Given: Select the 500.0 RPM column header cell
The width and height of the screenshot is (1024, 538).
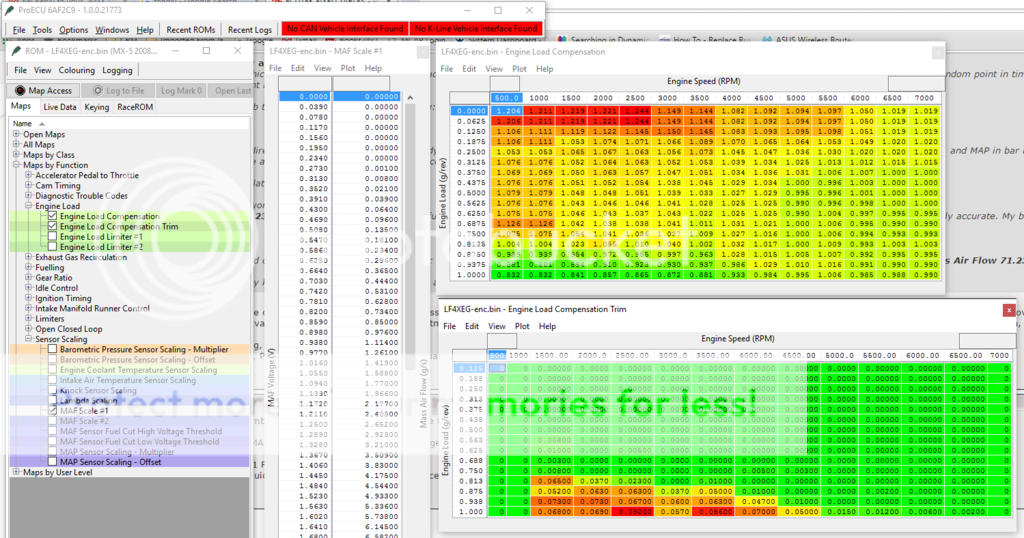Looking at the screenshot, I should (x=505, y=99).
